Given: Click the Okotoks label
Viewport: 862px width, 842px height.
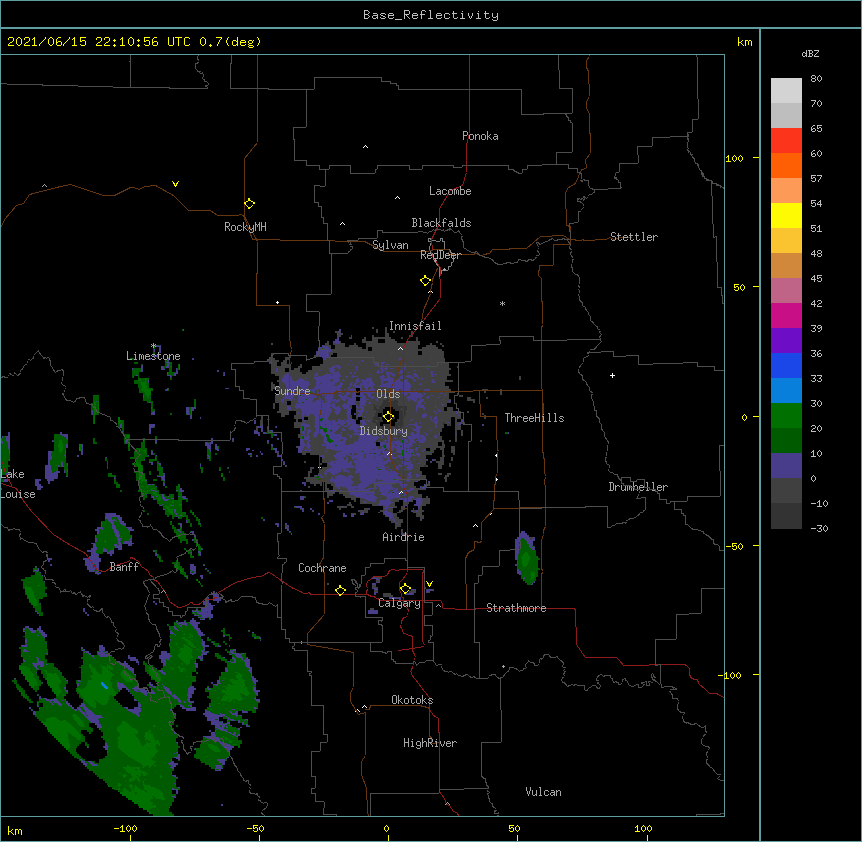Looking at the screenshot, I should pos(412,700).
